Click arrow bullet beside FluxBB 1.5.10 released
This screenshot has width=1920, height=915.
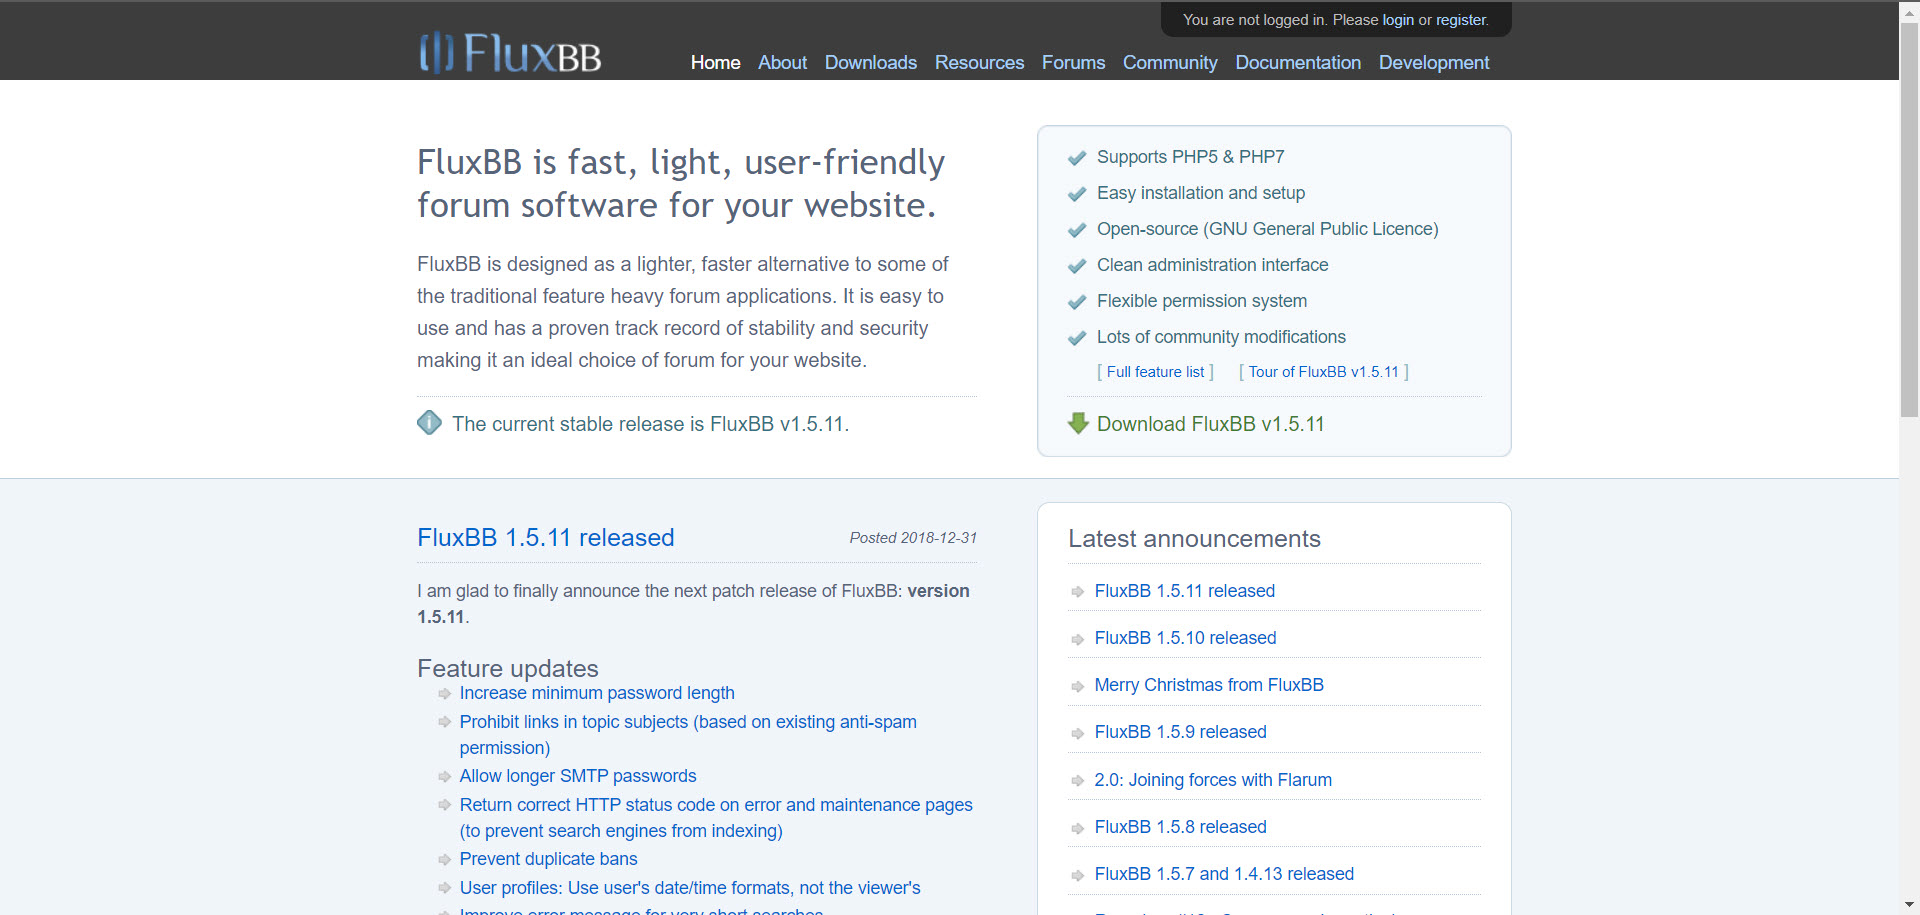click(1077, 639)
